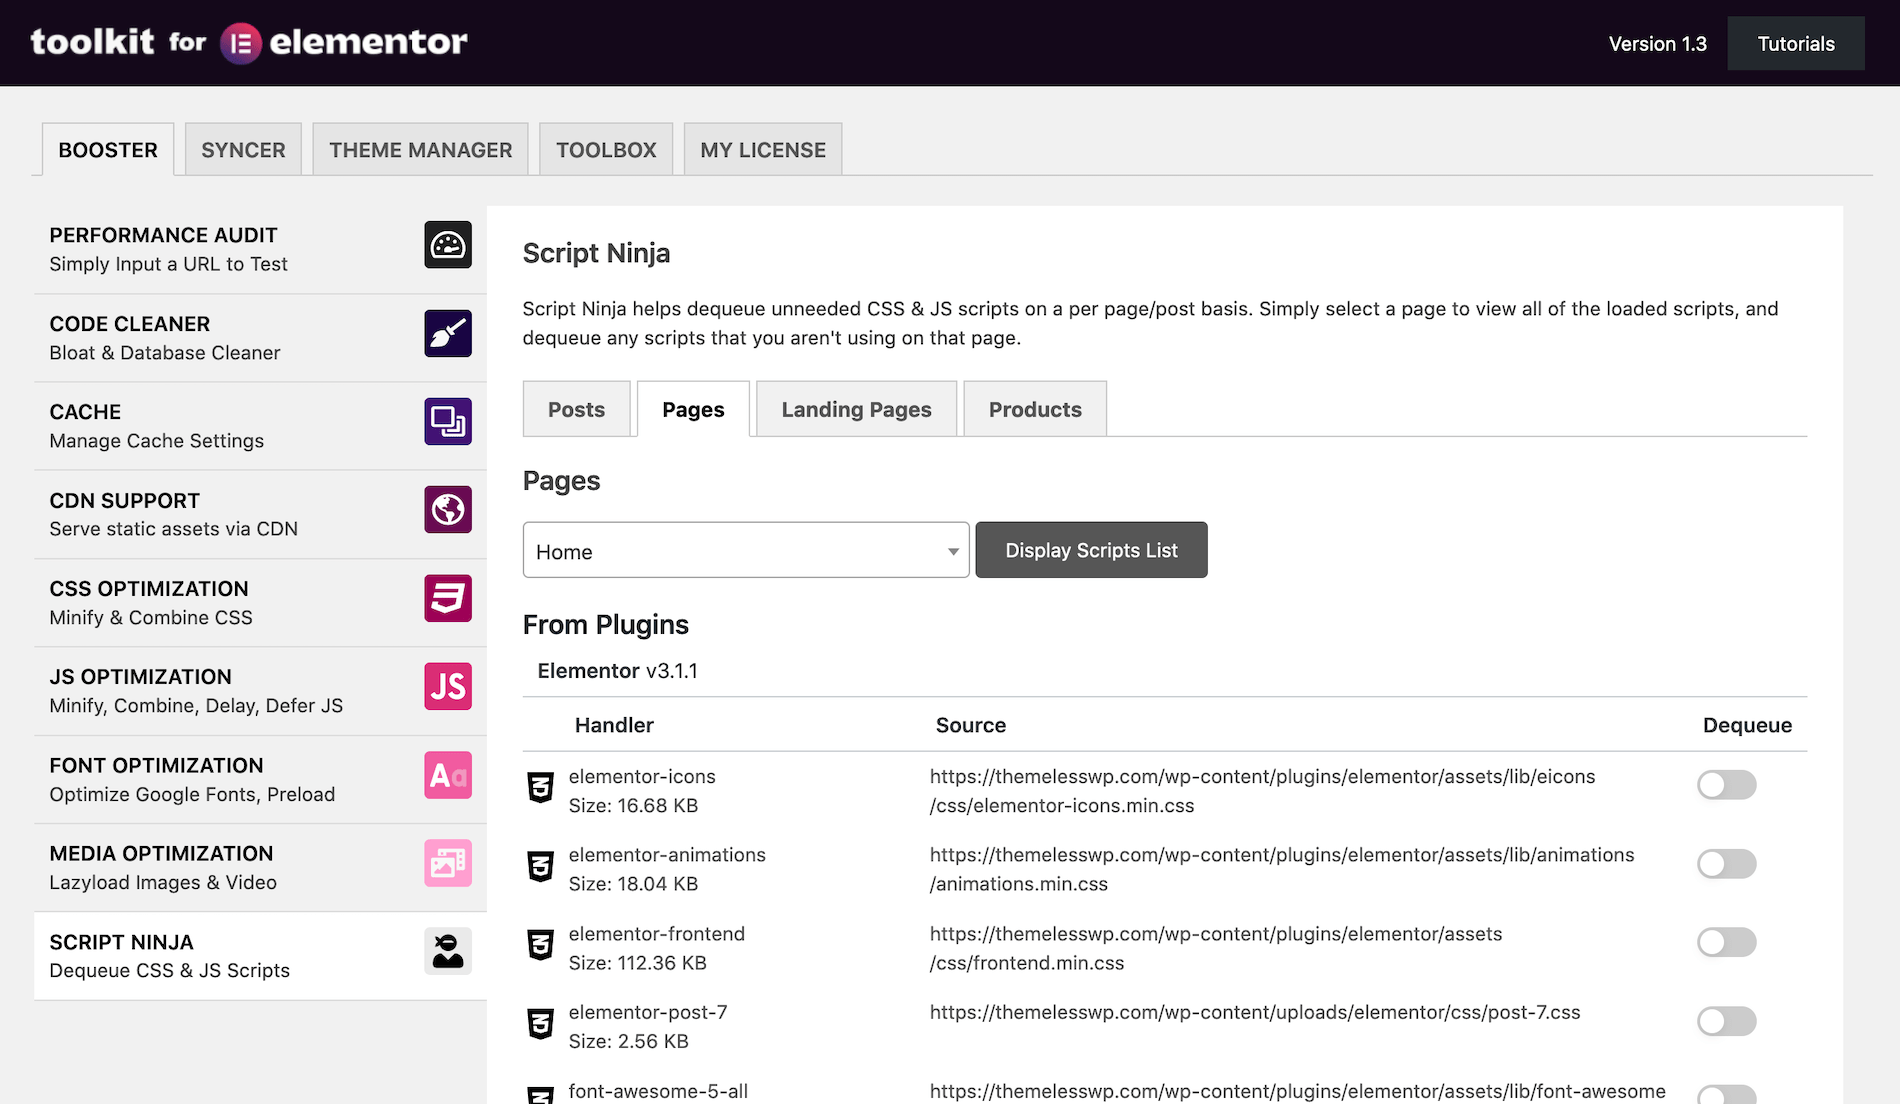This screenshot has width=1900, height=1104.
Task: Open CSS OPTIMIZATION in sidebar
Action: point(260,603)
